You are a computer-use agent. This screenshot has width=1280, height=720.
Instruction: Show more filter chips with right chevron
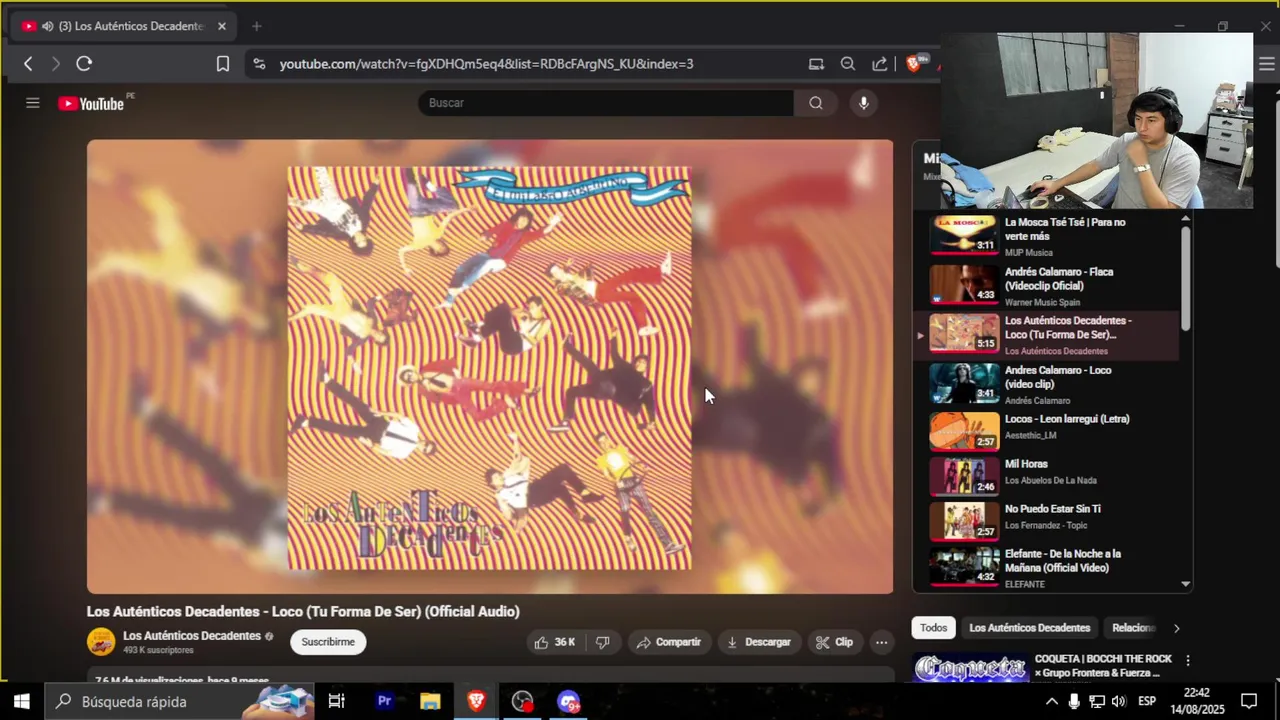[x=1176, y=628]
